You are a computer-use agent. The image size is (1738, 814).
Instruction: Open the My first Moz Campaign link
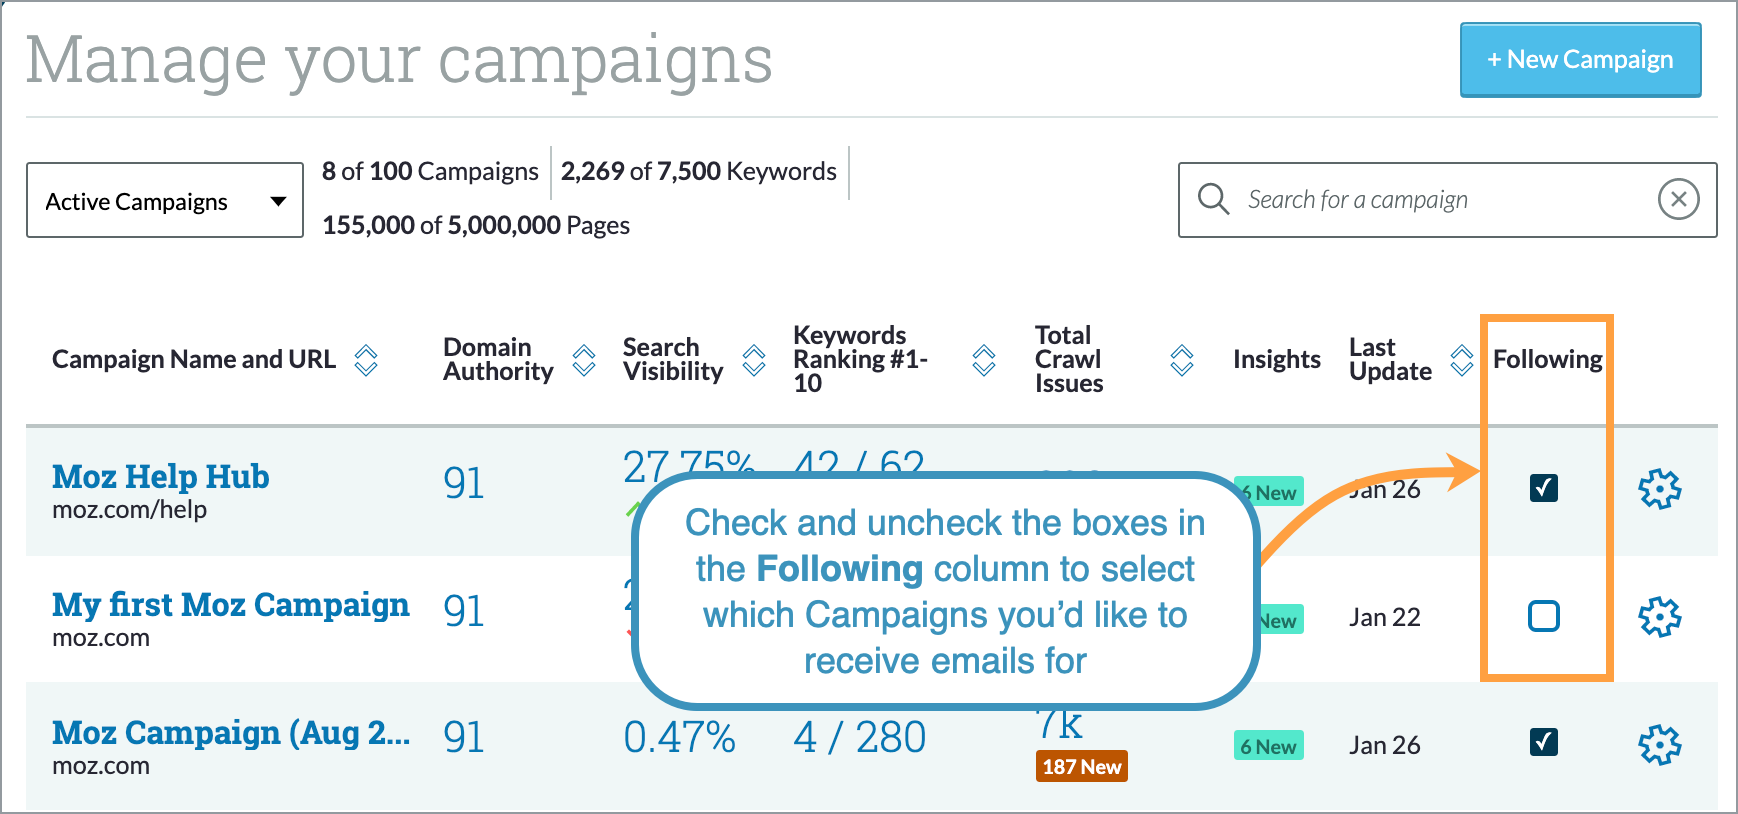coord(230,604)
